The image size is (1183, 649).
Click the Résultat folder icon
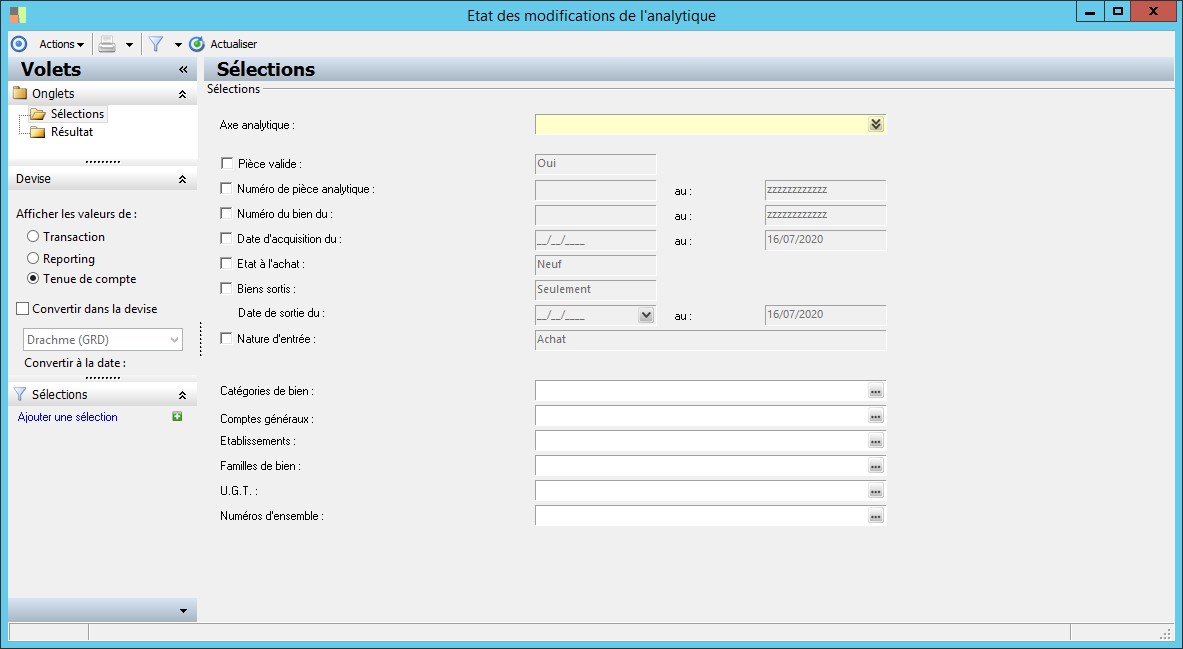38,132
